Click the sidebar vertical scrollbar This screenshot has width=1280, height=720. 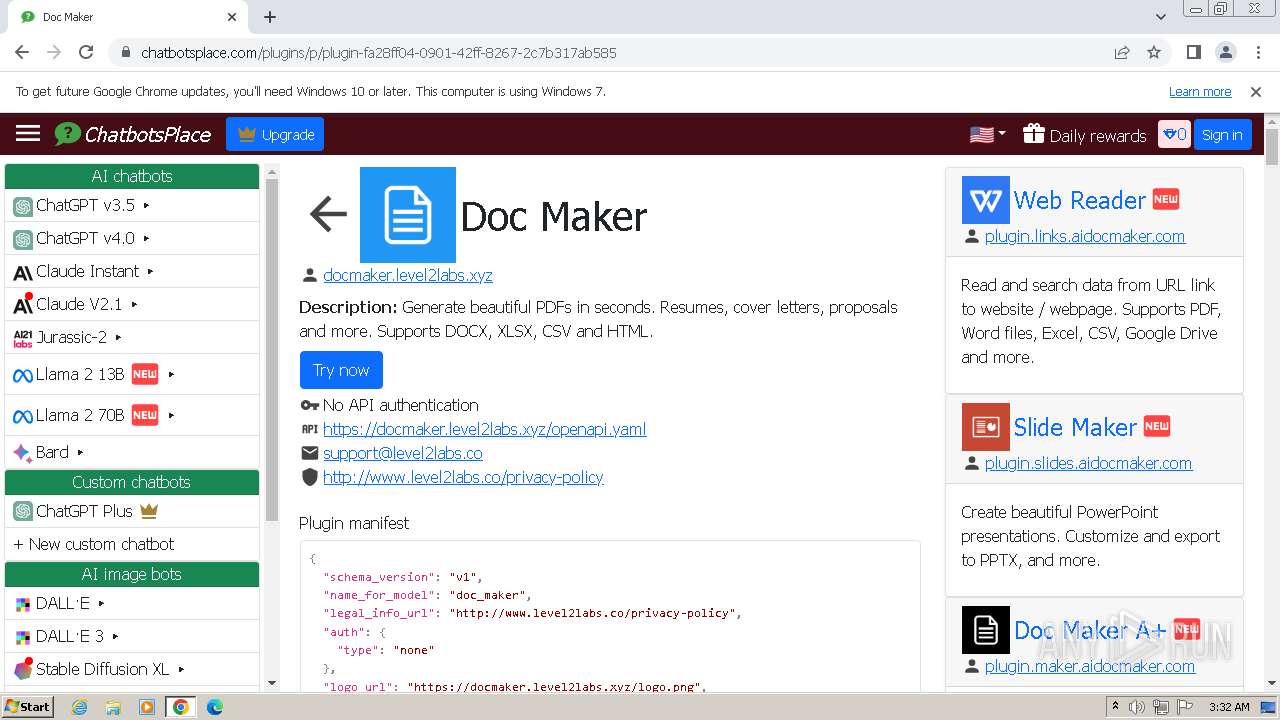point(272,350)
